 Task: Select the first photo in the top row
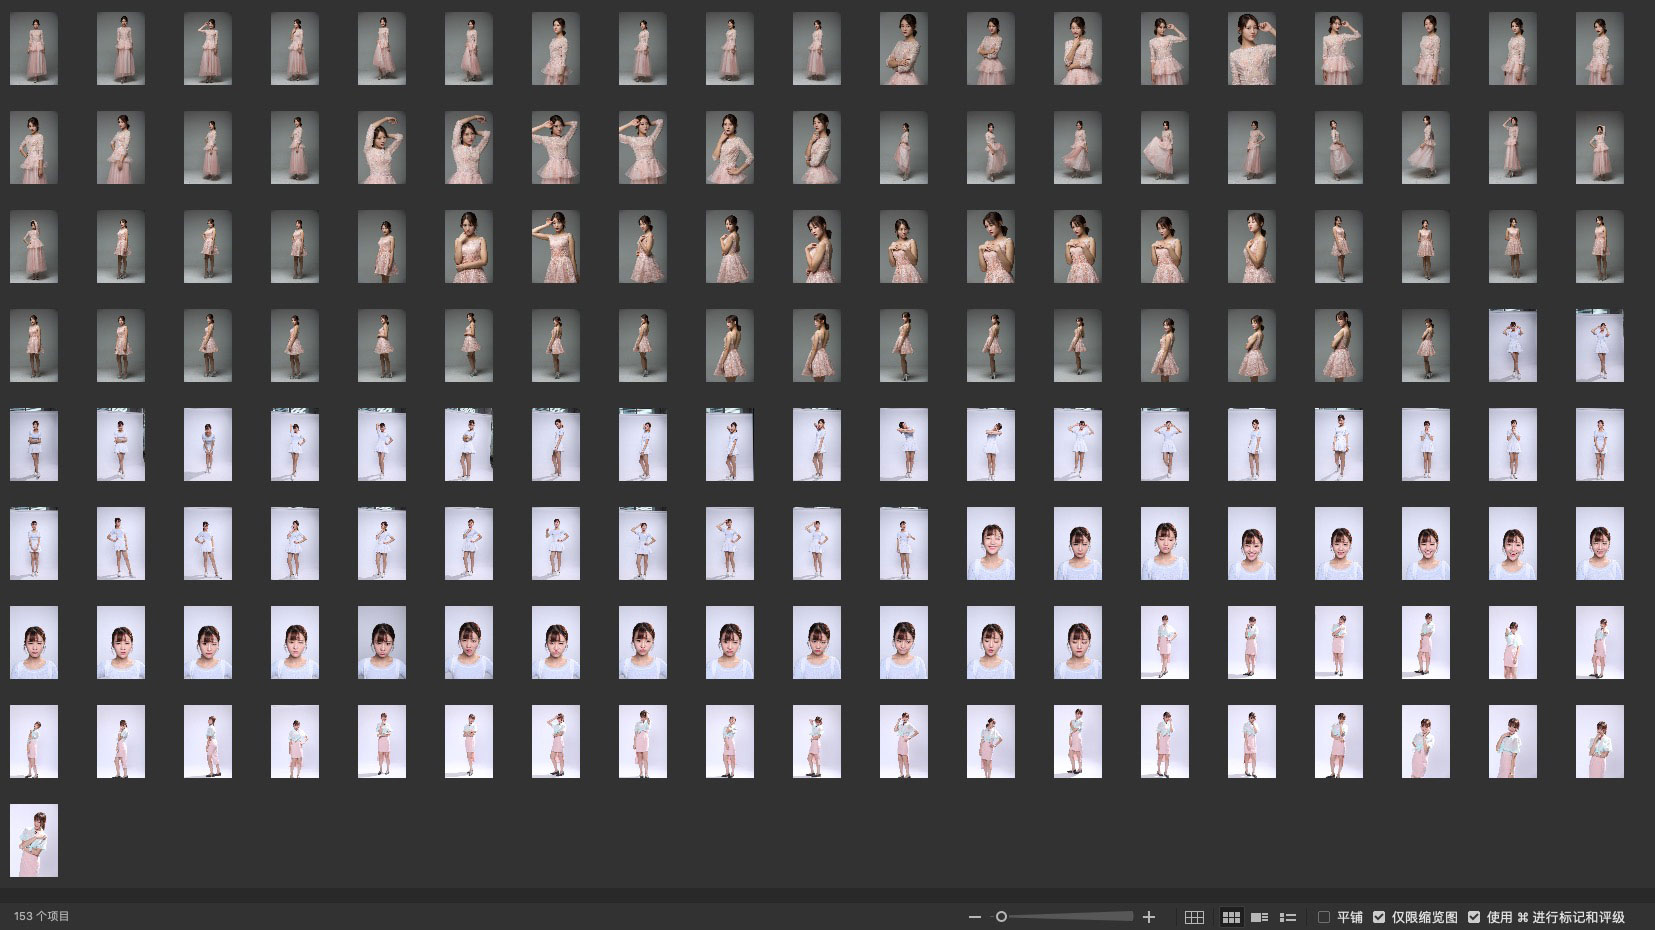coord(34,49)
